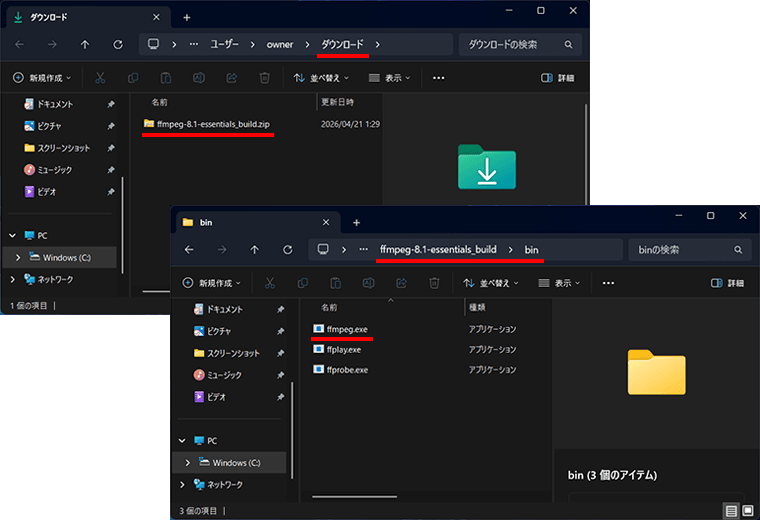Add new tab in bin window
Image resolution: width=760 pixels, height=520 pixels.
tap(356, 222)
